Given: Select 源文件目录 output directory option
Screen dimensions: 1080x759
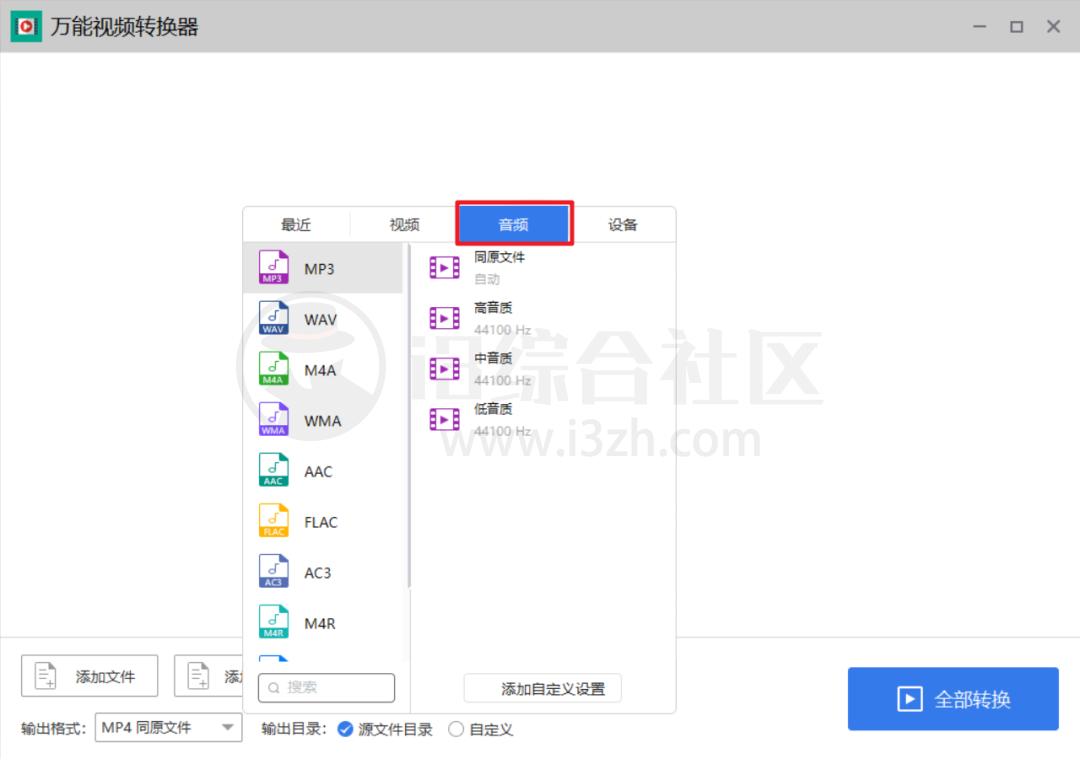Looking at the screenshot, I should click(x=385, y=729).
